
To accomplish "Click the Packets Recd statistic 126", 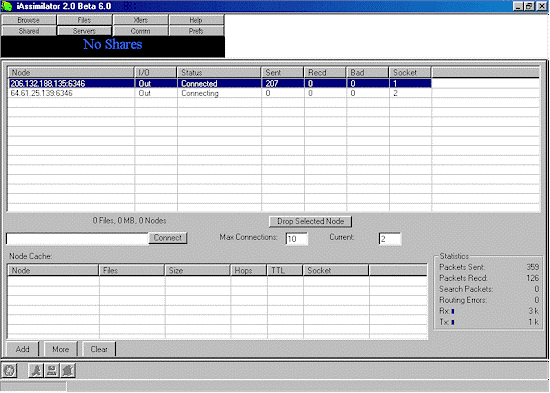I will [x=532, y=278].
